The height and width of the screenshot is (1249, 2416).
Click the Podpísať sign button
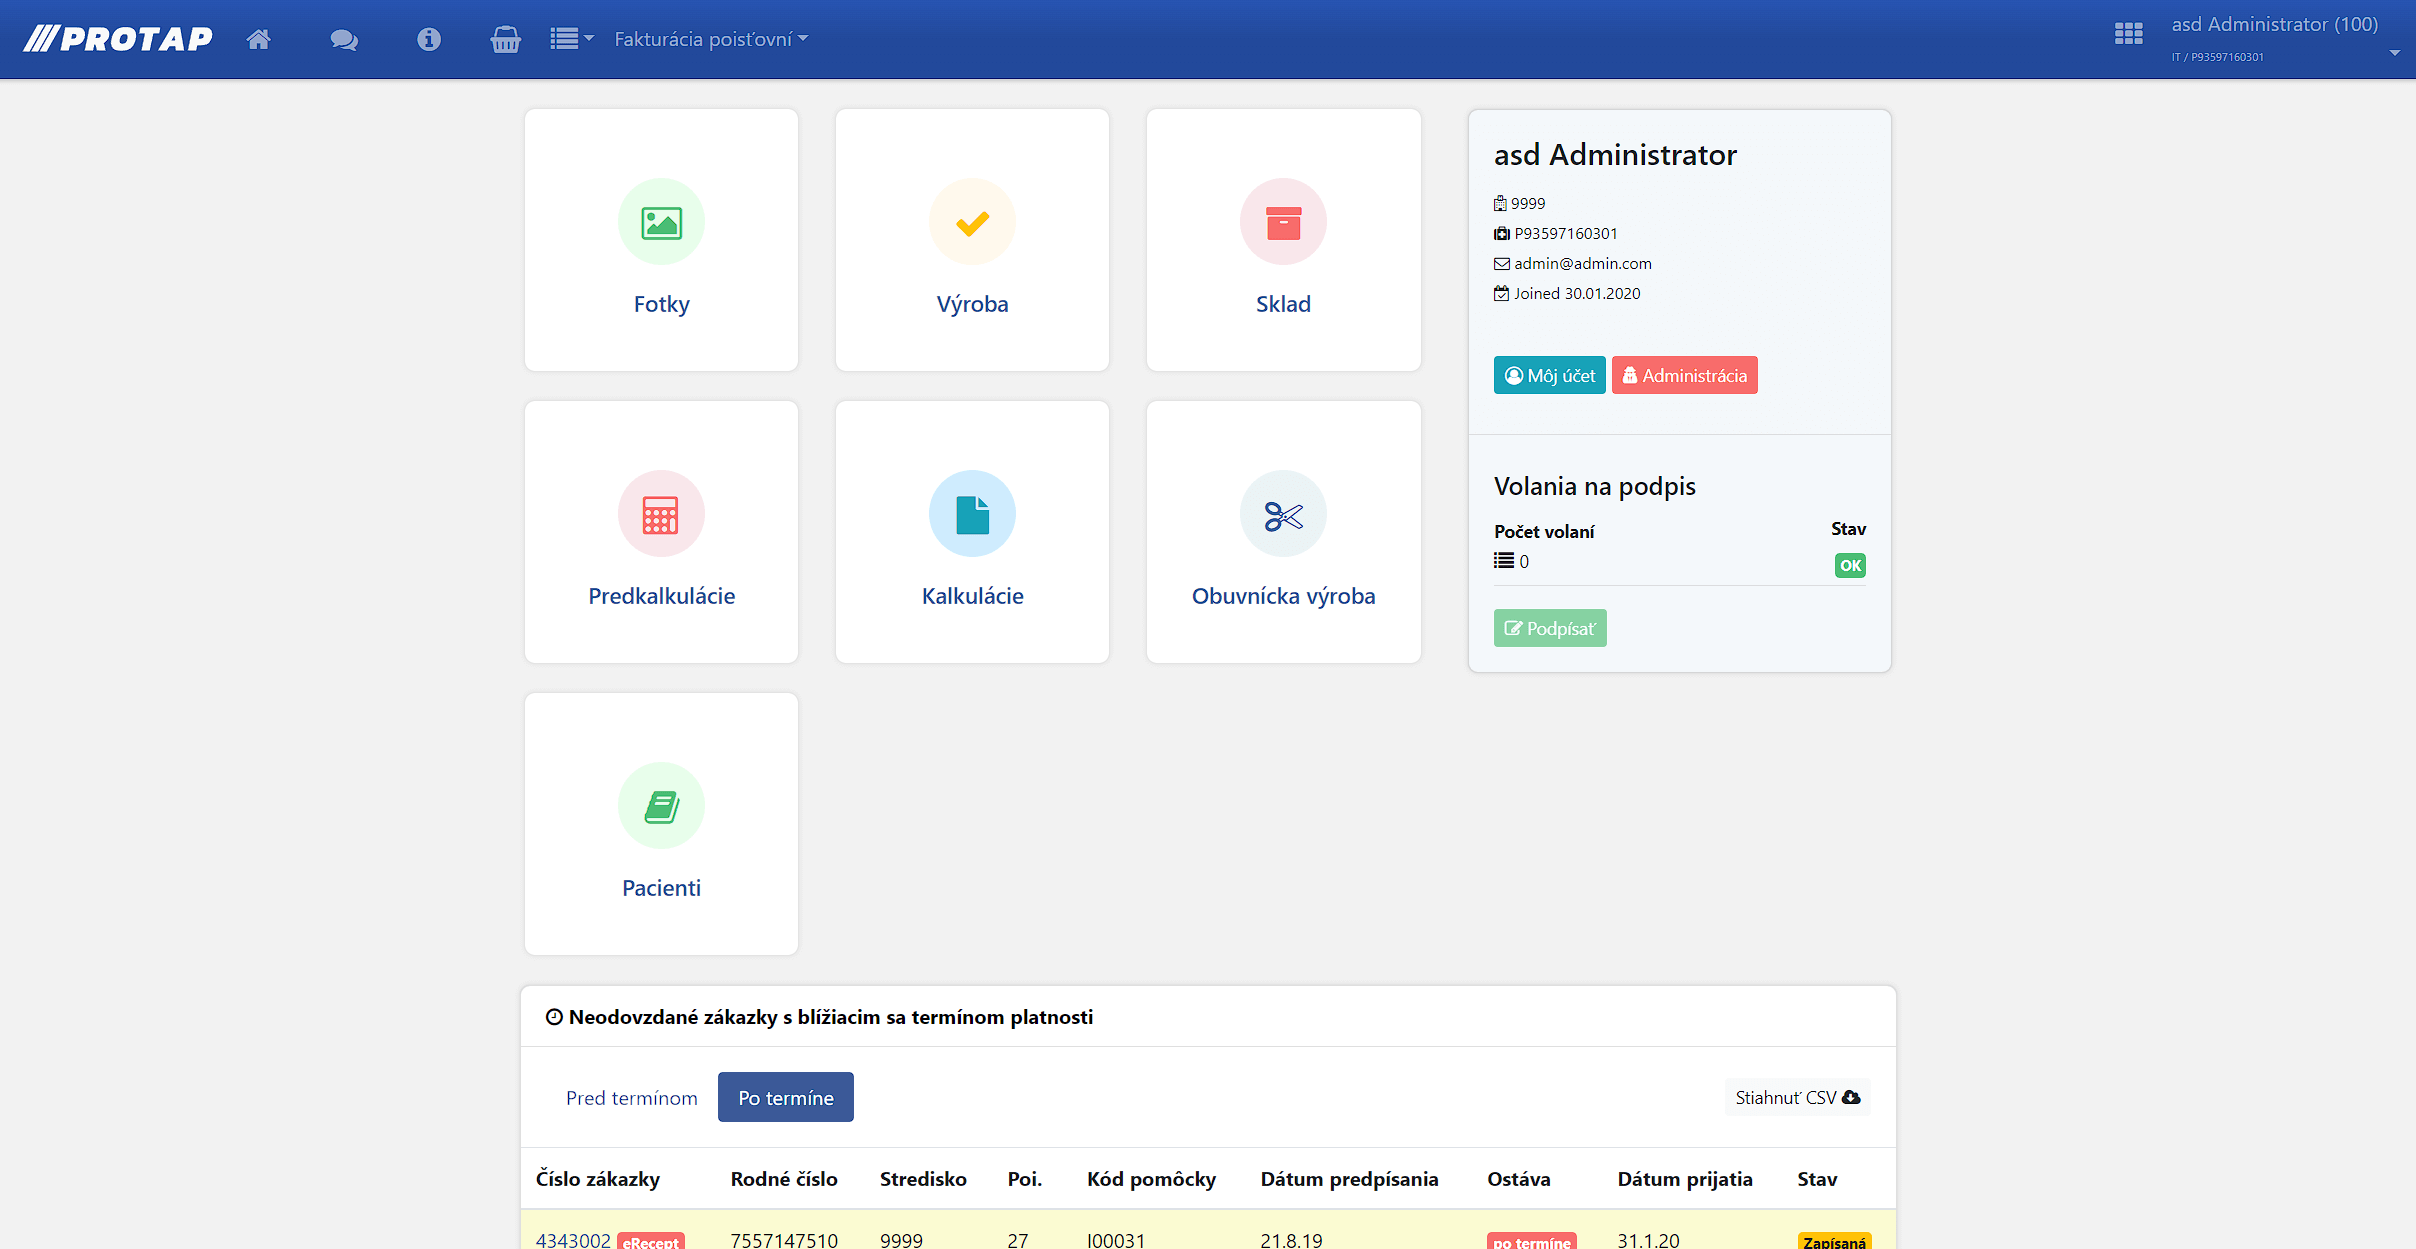[1550, 628]
